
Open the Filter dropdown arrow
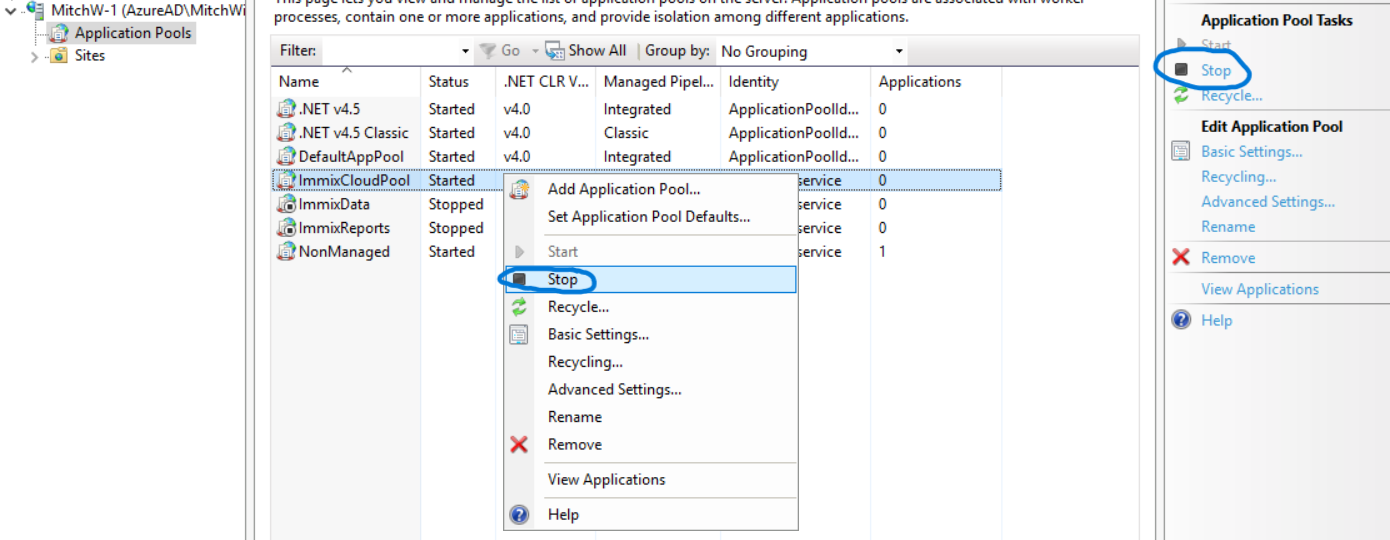click(x=466, y=51)
